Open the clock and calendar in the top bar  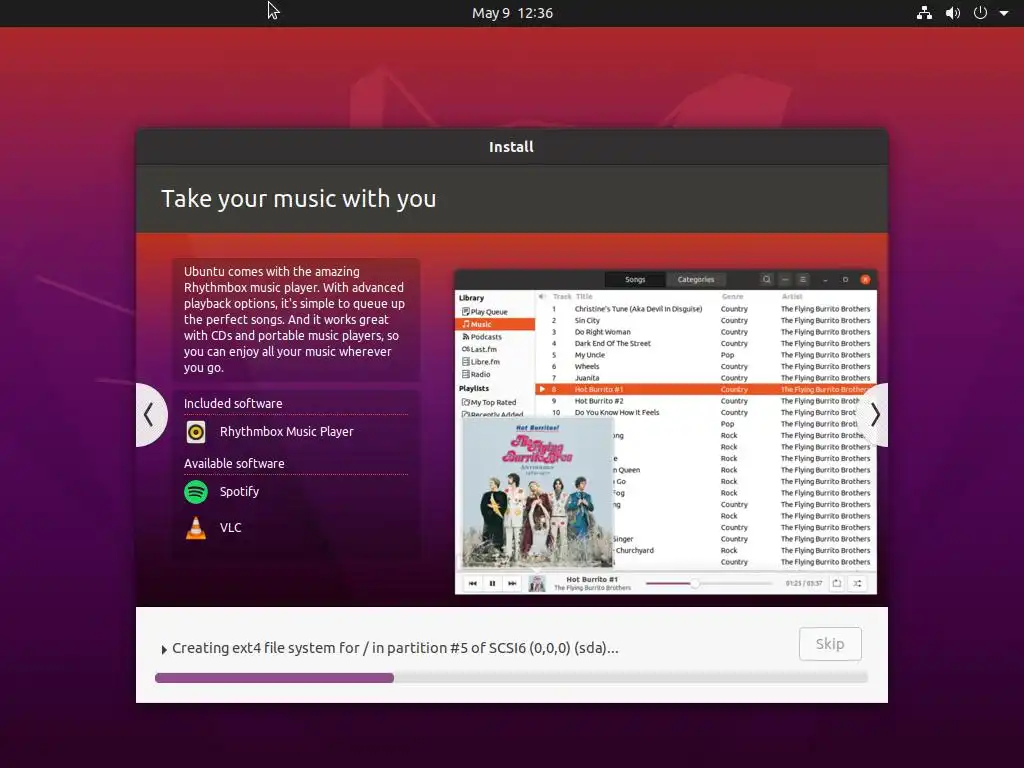512,13
